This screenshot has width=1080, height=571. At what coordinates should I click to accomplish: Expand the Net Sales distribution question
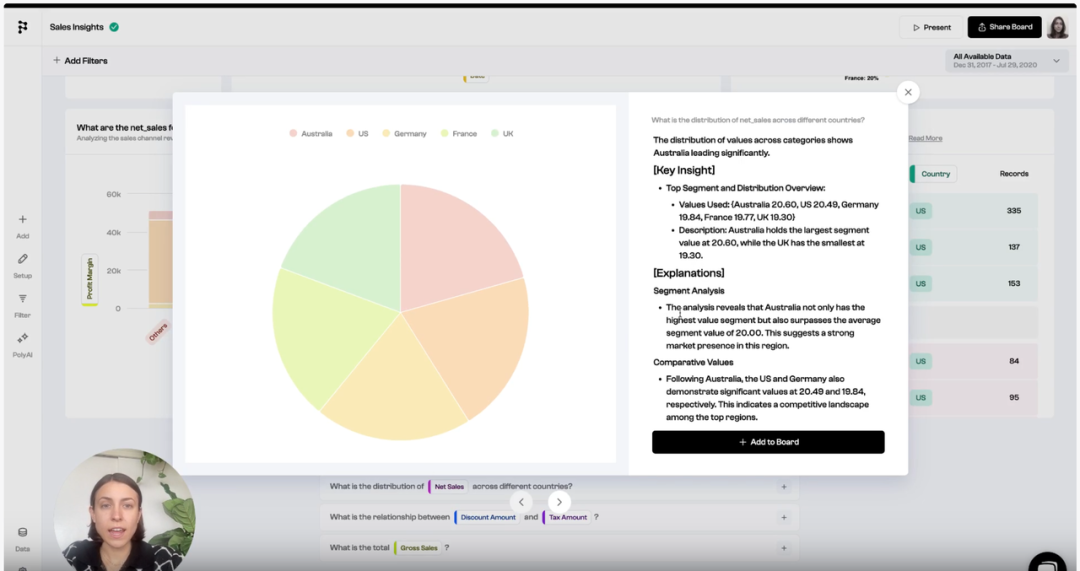784,487
